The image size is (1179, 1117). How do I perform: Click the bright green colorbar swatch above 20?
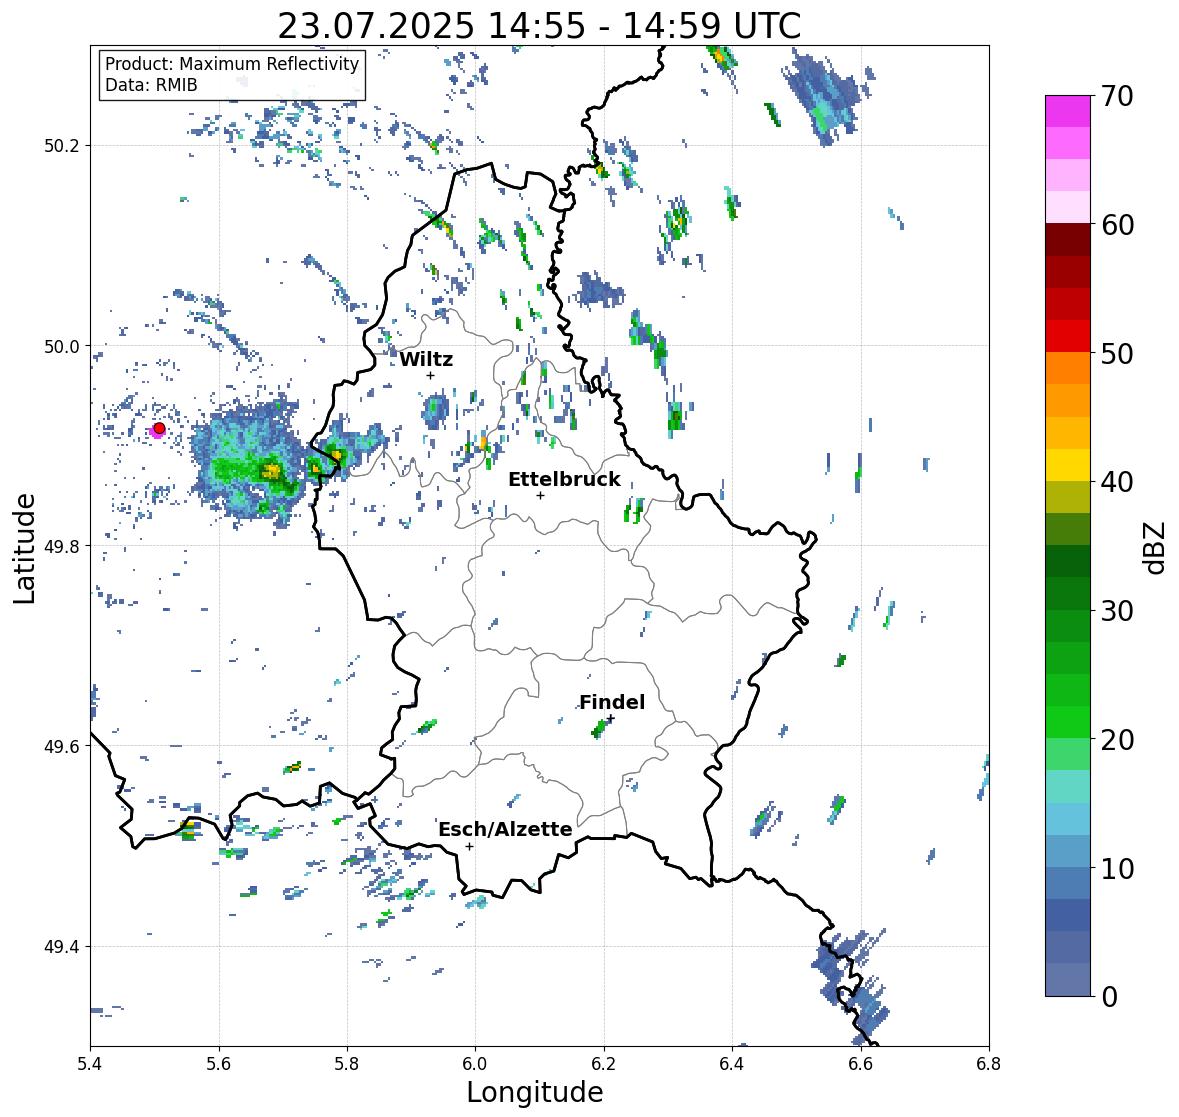click(1068, 722)
